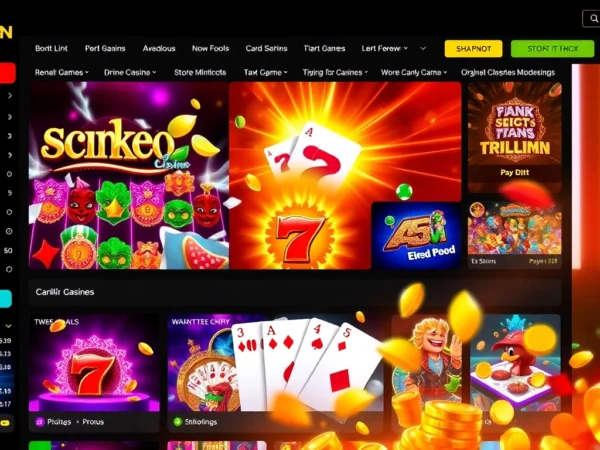This screenshot has width=600, height=450.
Task: Open the Drine Casina dropdown
Action: [x=130, y=72]
